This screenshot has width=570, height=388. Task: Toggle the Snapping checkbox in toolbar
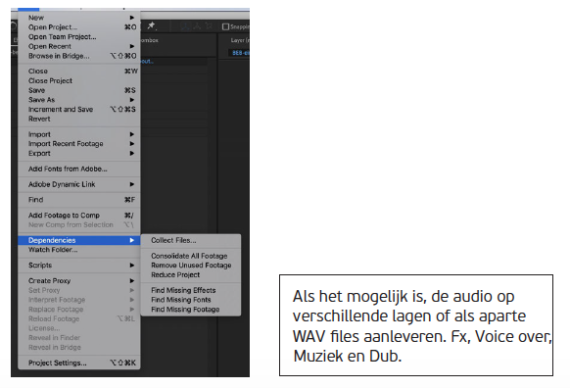[x=225, y=27]
